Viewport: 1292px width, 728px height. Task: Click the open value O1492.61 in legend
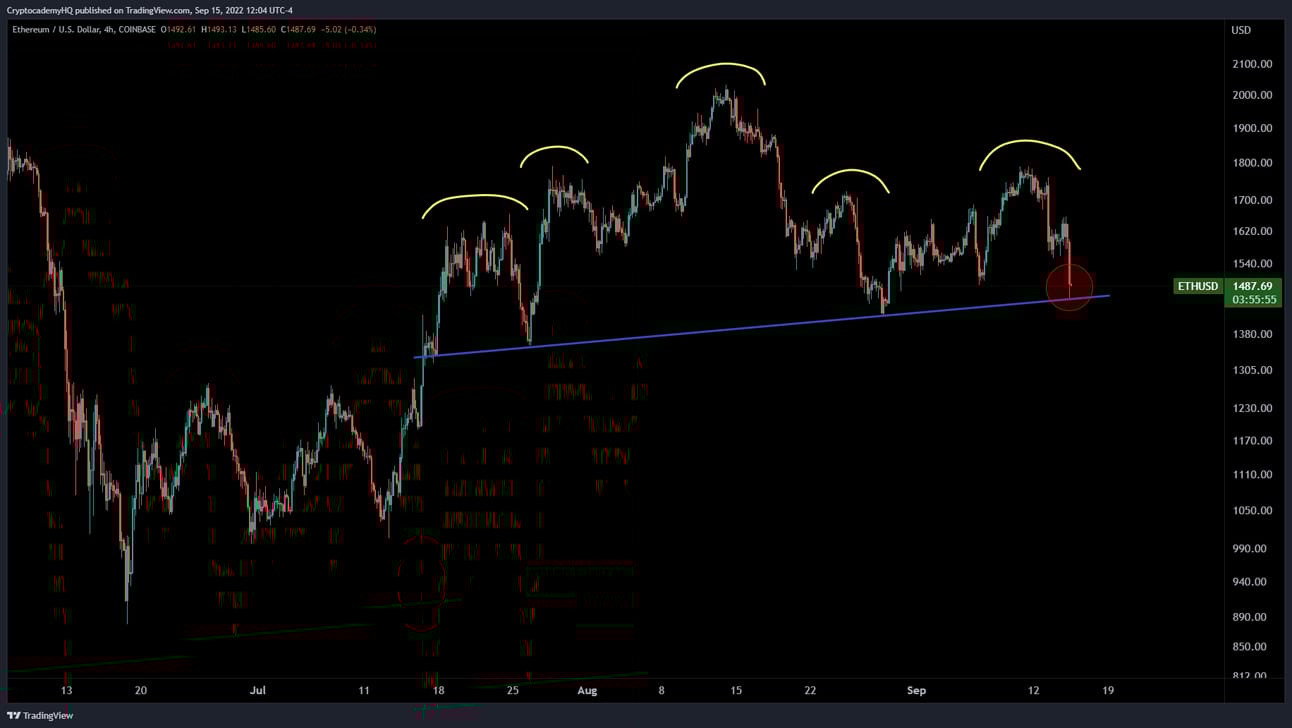click(178, 30)
